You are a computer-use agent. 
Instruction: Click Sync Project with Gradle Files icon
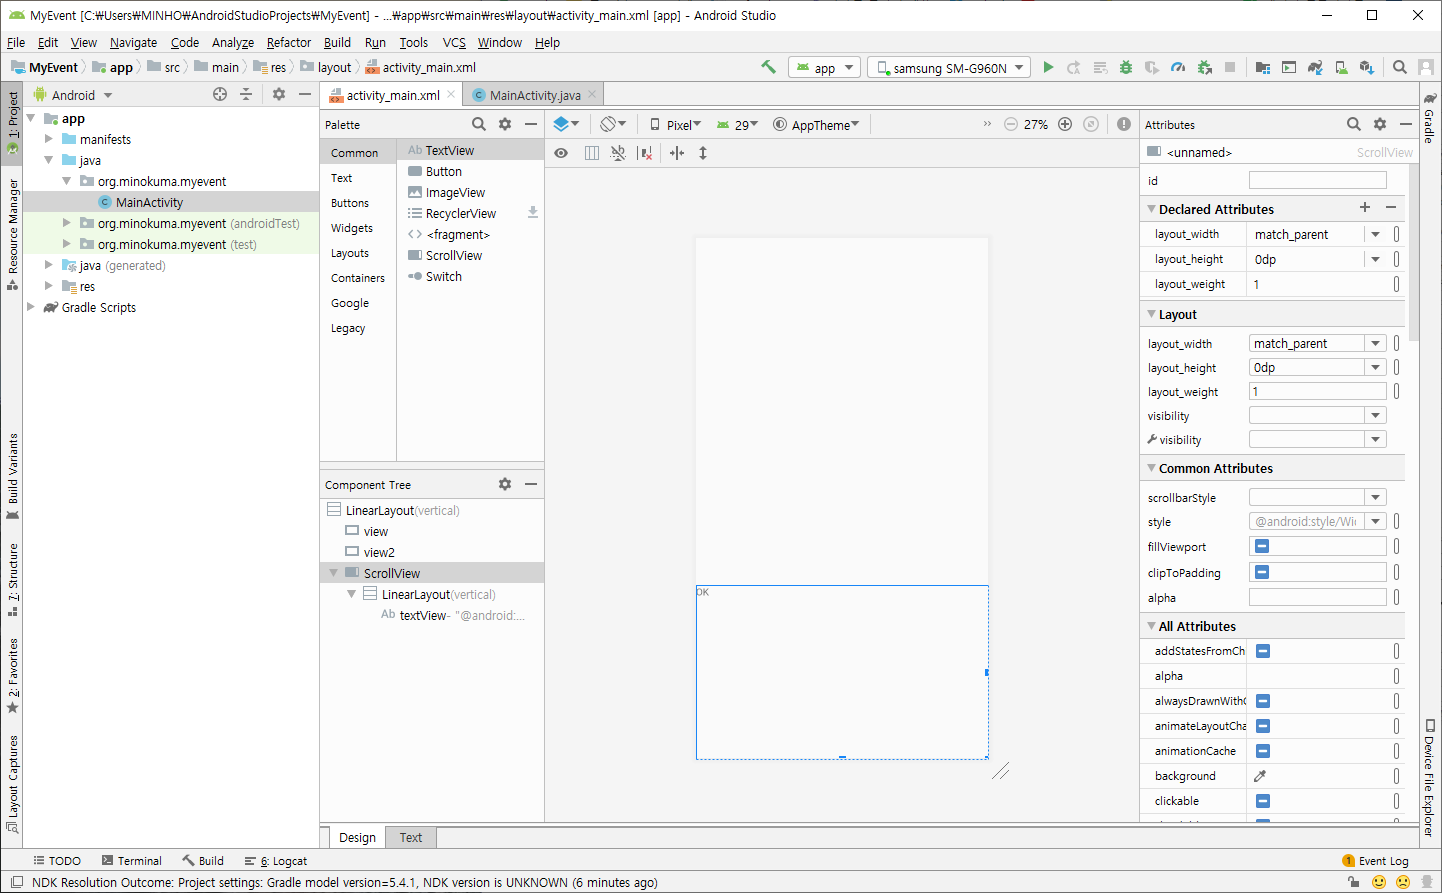(x=1315, y=67)
